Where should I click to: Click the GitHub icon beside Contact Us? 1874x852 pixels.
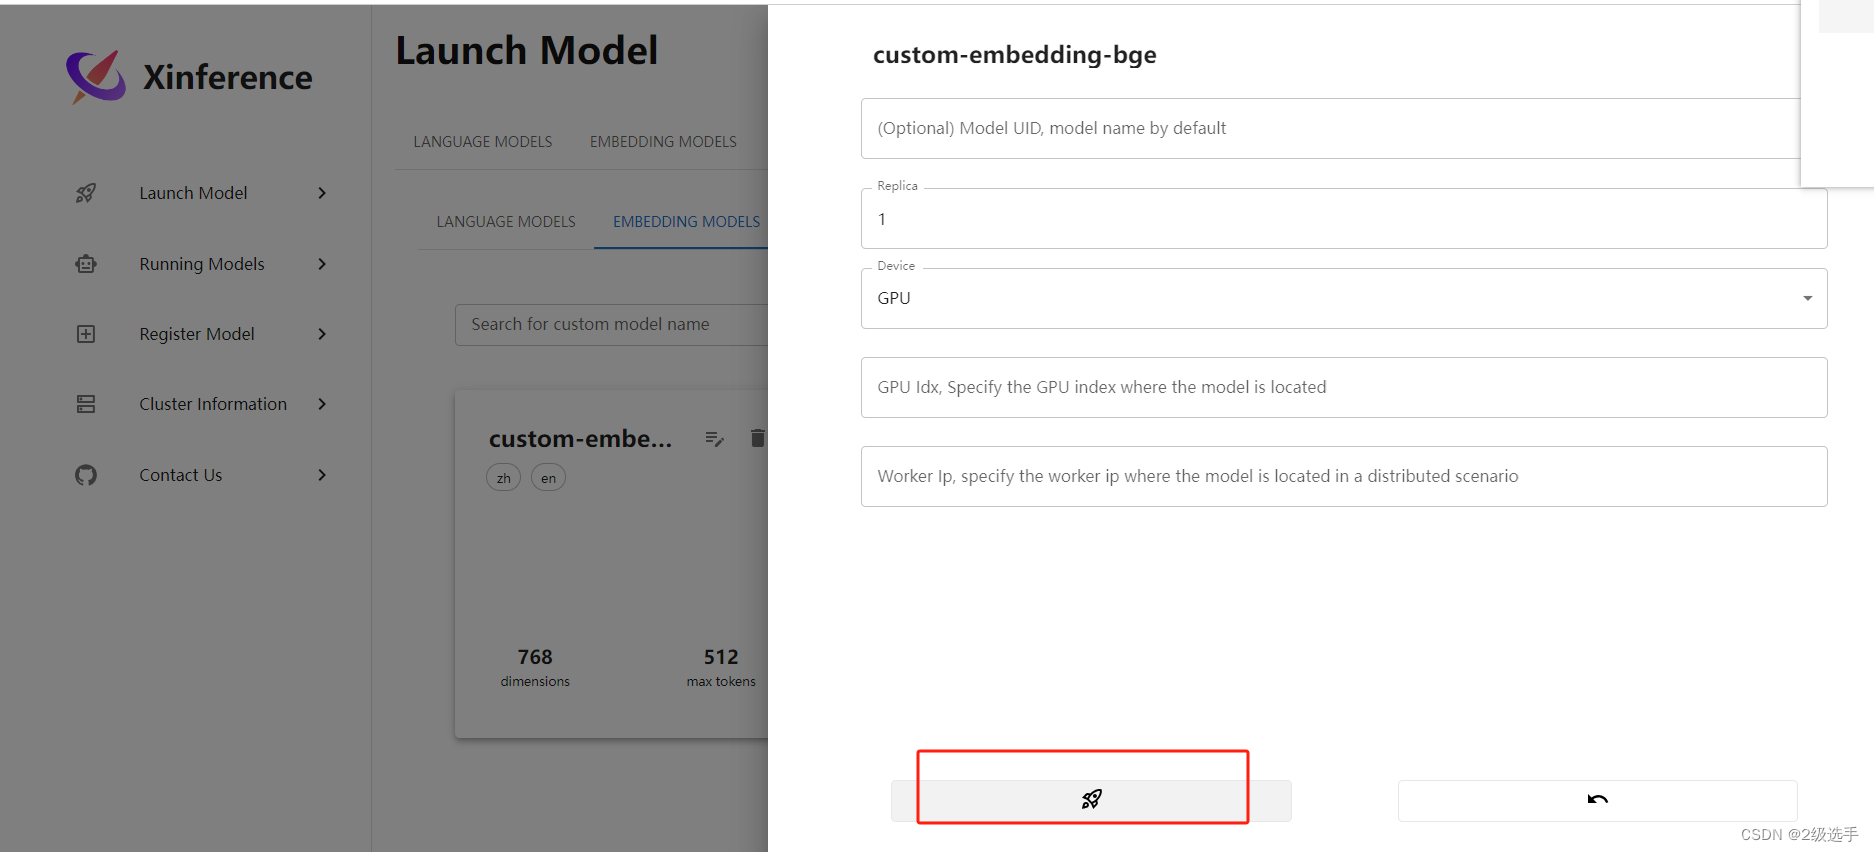(86, 475)
